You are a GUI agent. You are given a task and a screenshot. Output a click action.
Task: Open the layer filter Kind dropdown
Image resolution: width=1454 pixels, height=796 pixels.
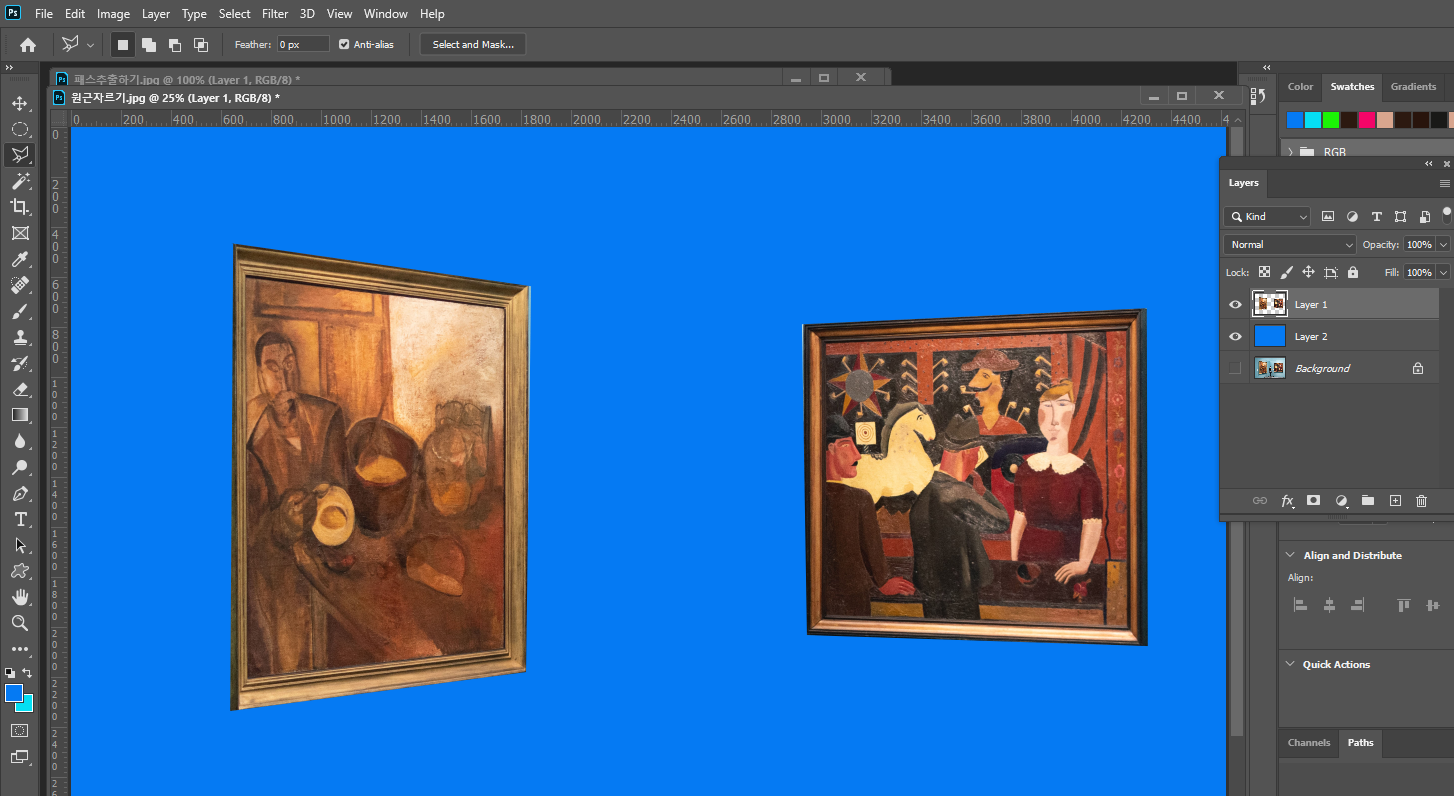point(1266,216)
